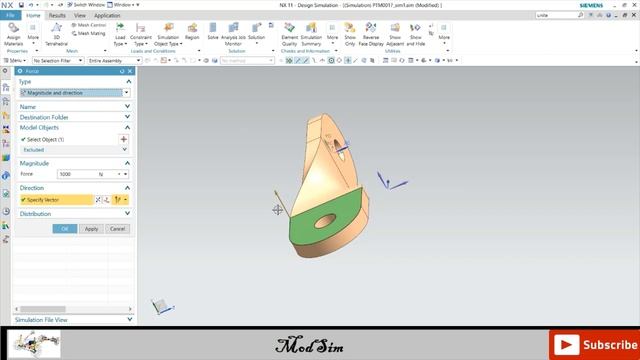This screenshot has height=360, width=640.
Task: Click Show and Hide utility
Action: coord(416,34)
